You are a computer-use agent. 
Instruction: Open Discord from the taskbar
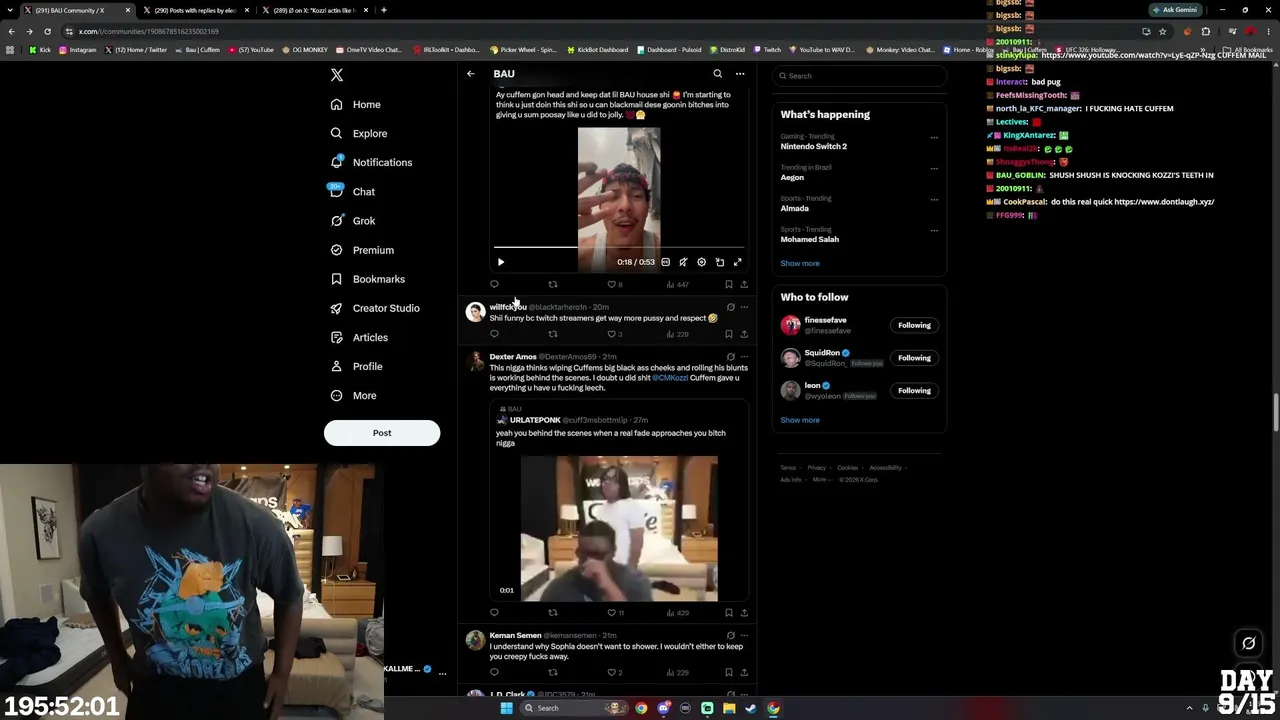[x=663, y=708]
